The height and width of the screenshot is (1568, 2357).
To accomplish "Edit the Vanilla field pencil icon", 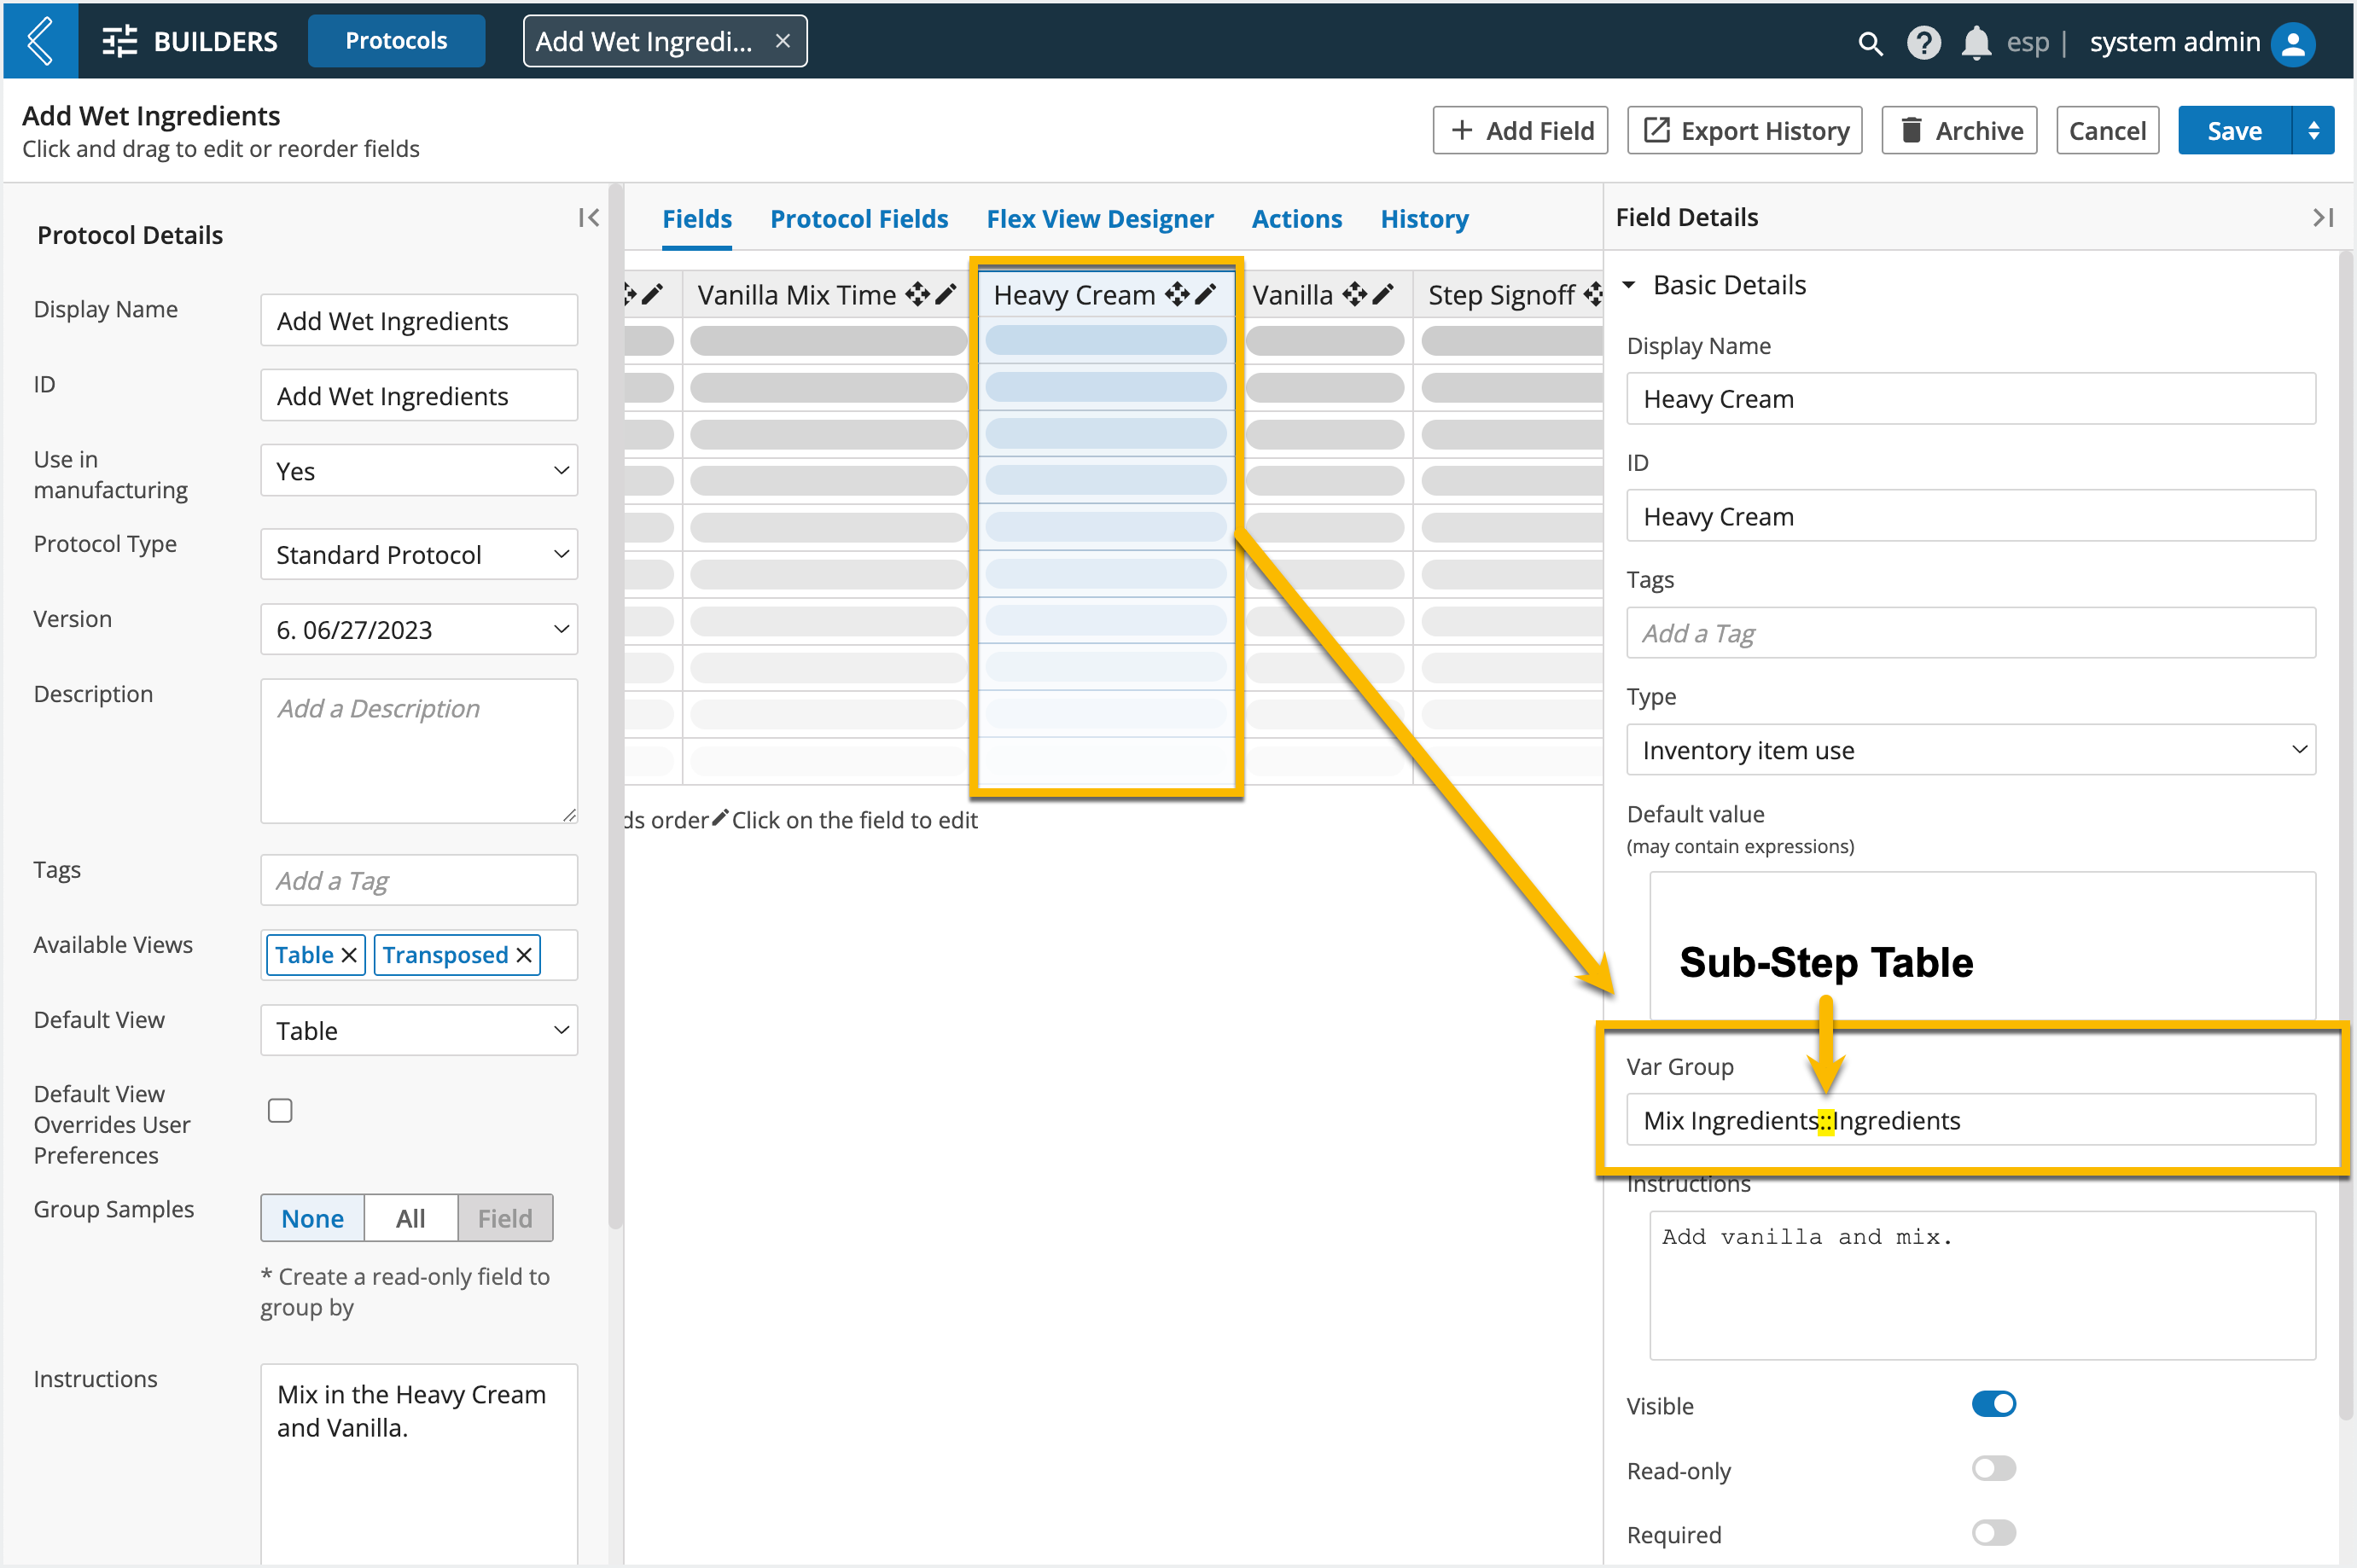I will (x=1382, y=294).
